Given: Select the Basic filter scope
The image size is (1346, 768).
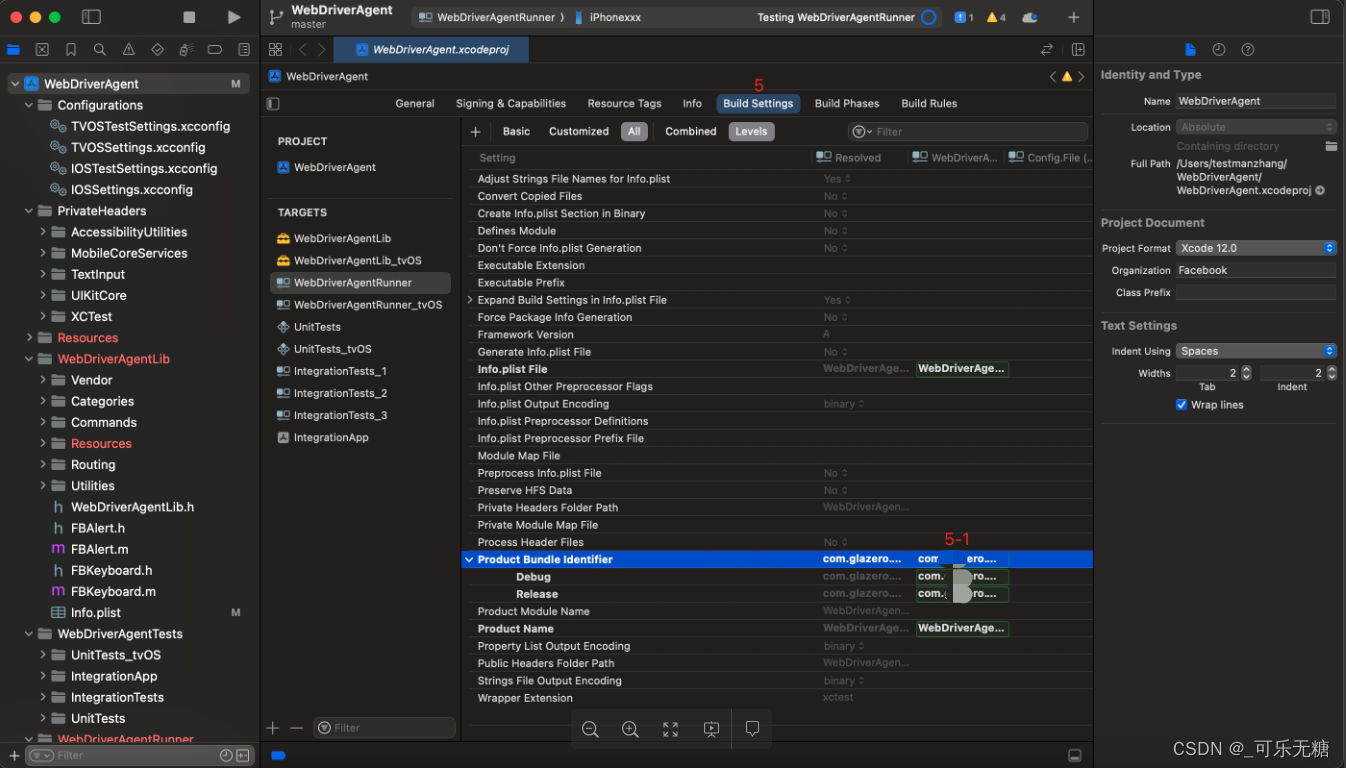Looking at the screenshot, I should coord(516,131).
